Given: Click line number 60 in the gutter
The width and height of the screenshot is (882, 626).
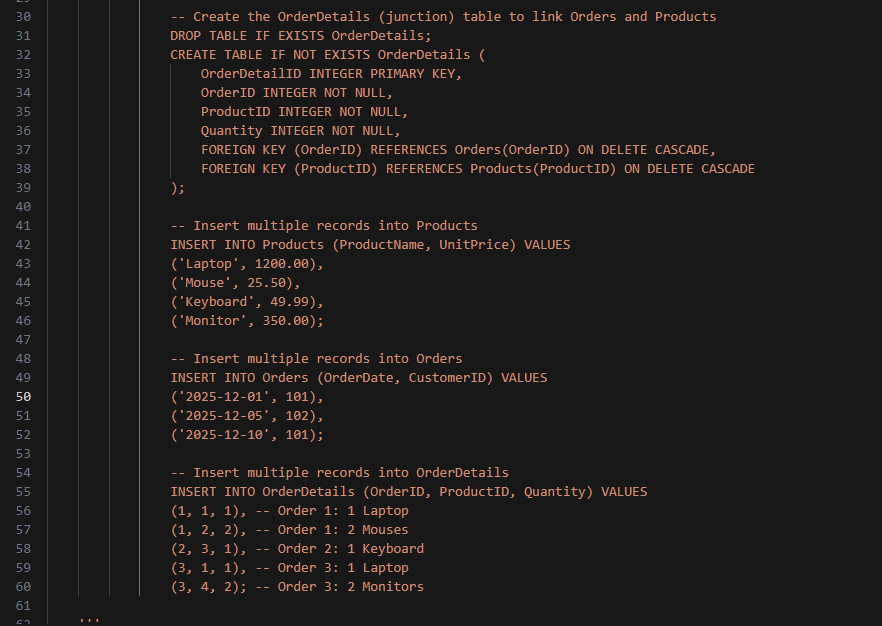Looking at the screenshot, I should click(x=24, y=587).
